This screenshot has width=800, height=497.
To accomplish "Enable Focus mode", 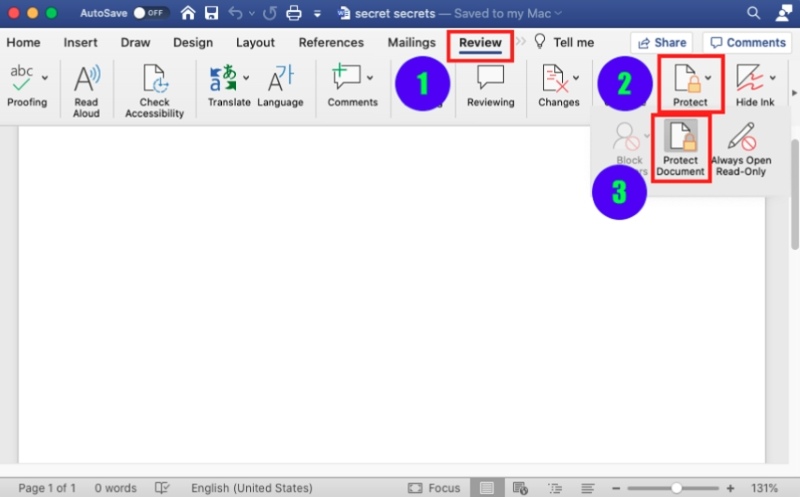I will click(x=434, y=488).
